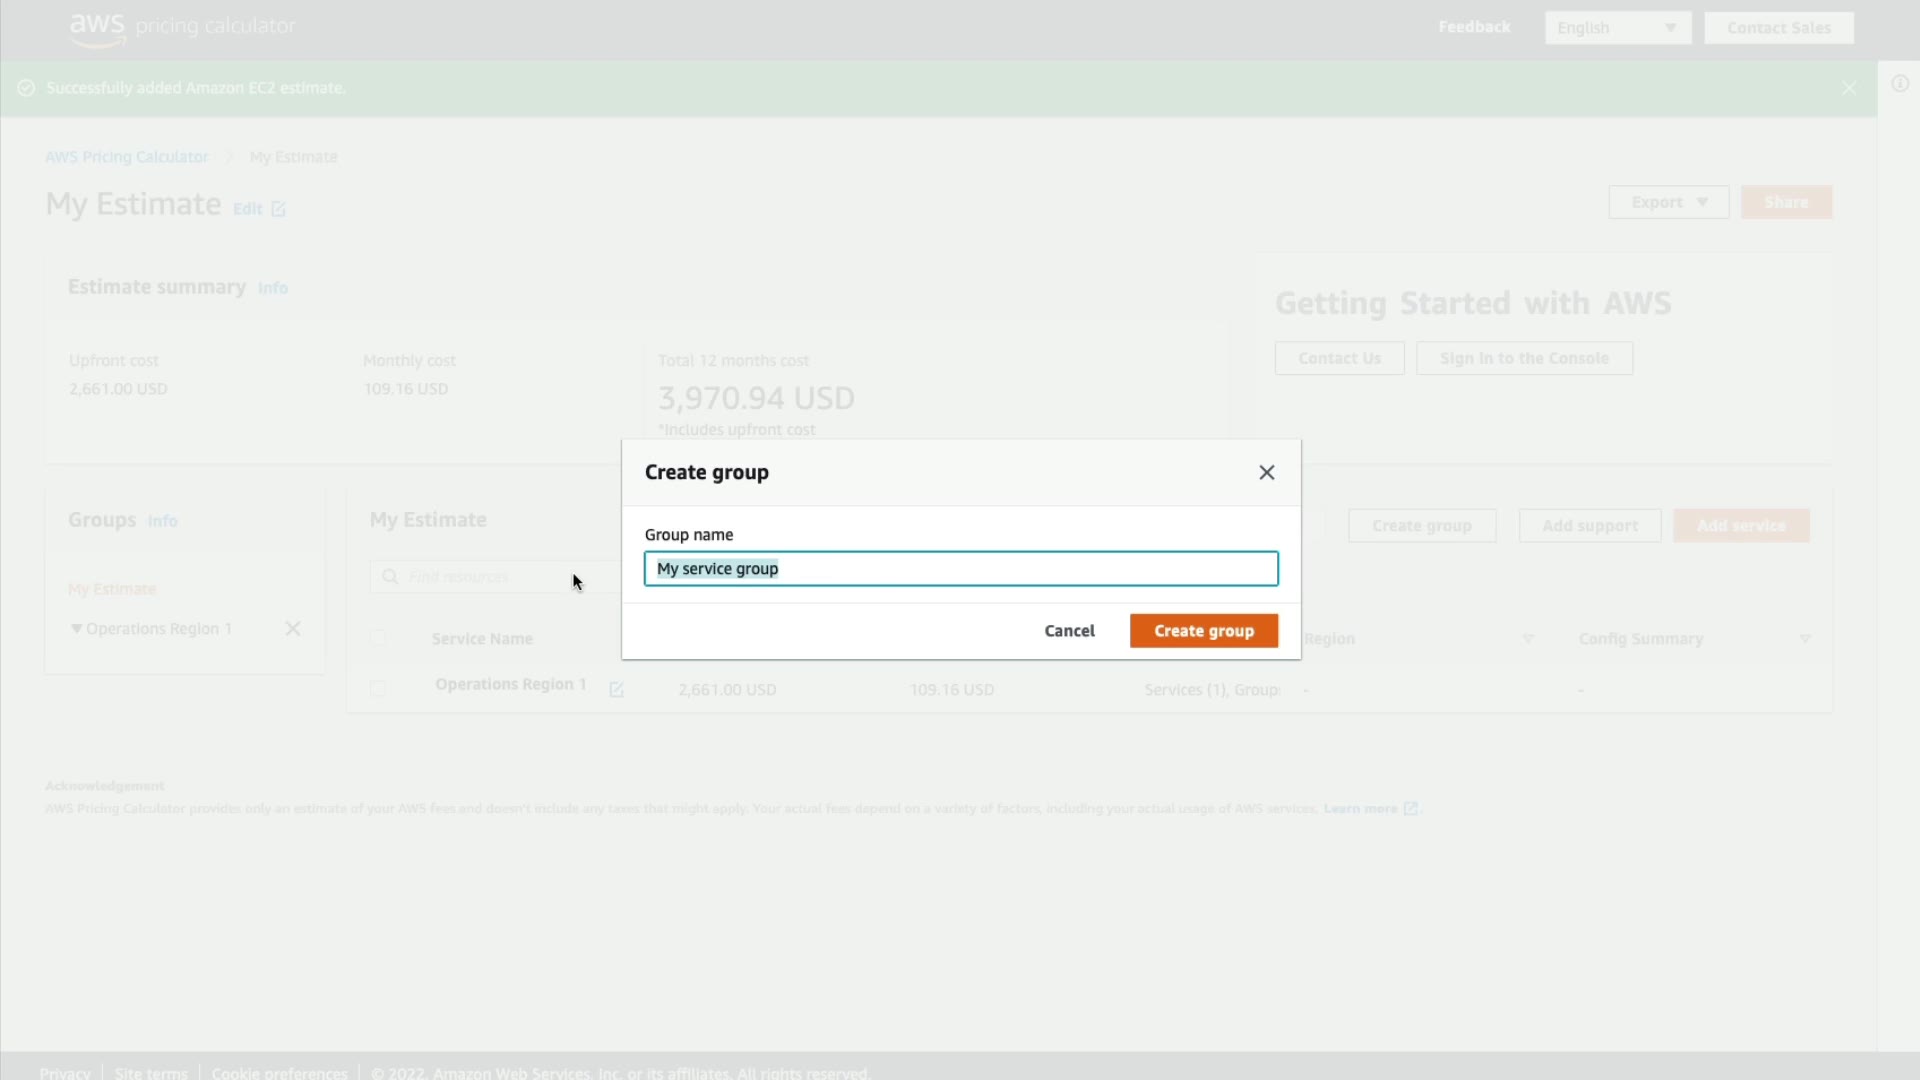Open the English language dropdown
This screenshot has height=1080, width=1920.
pyautogui.click(x=1617, y=28)
